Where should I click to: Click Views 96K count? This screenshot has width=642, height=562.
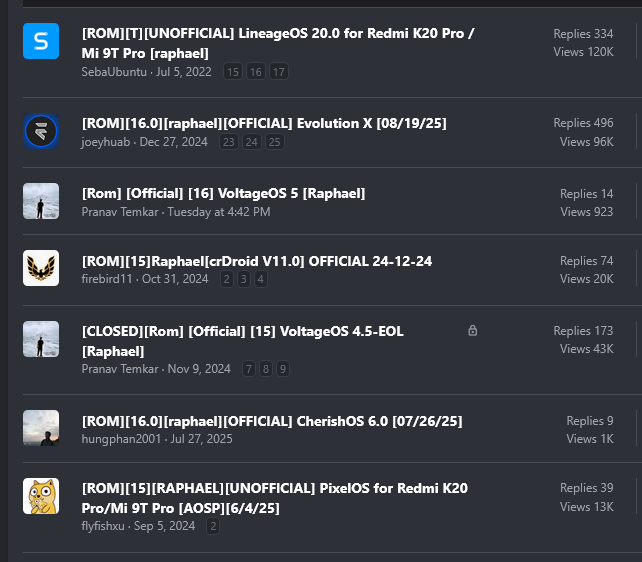[586, 142]
